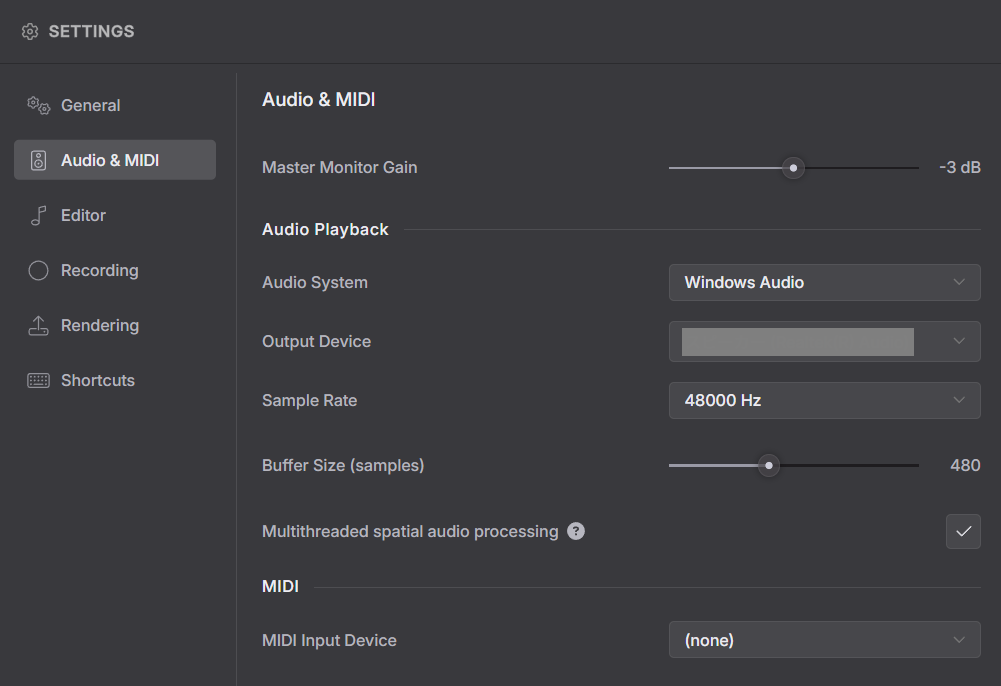Click the Master Monitor Gain slider handle
This screenshot has height=686, width=1001.
pos(793,168)
